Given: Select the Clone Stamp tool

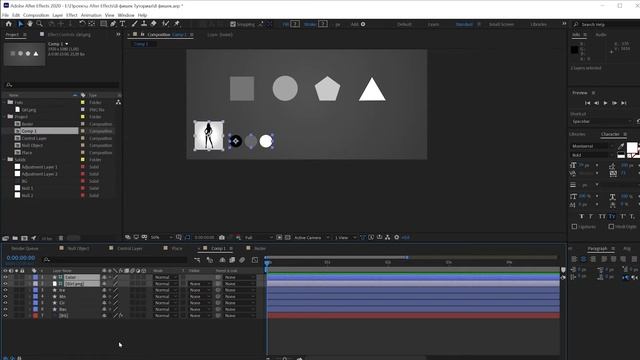Looking at the screenshot, I should 144,24.
